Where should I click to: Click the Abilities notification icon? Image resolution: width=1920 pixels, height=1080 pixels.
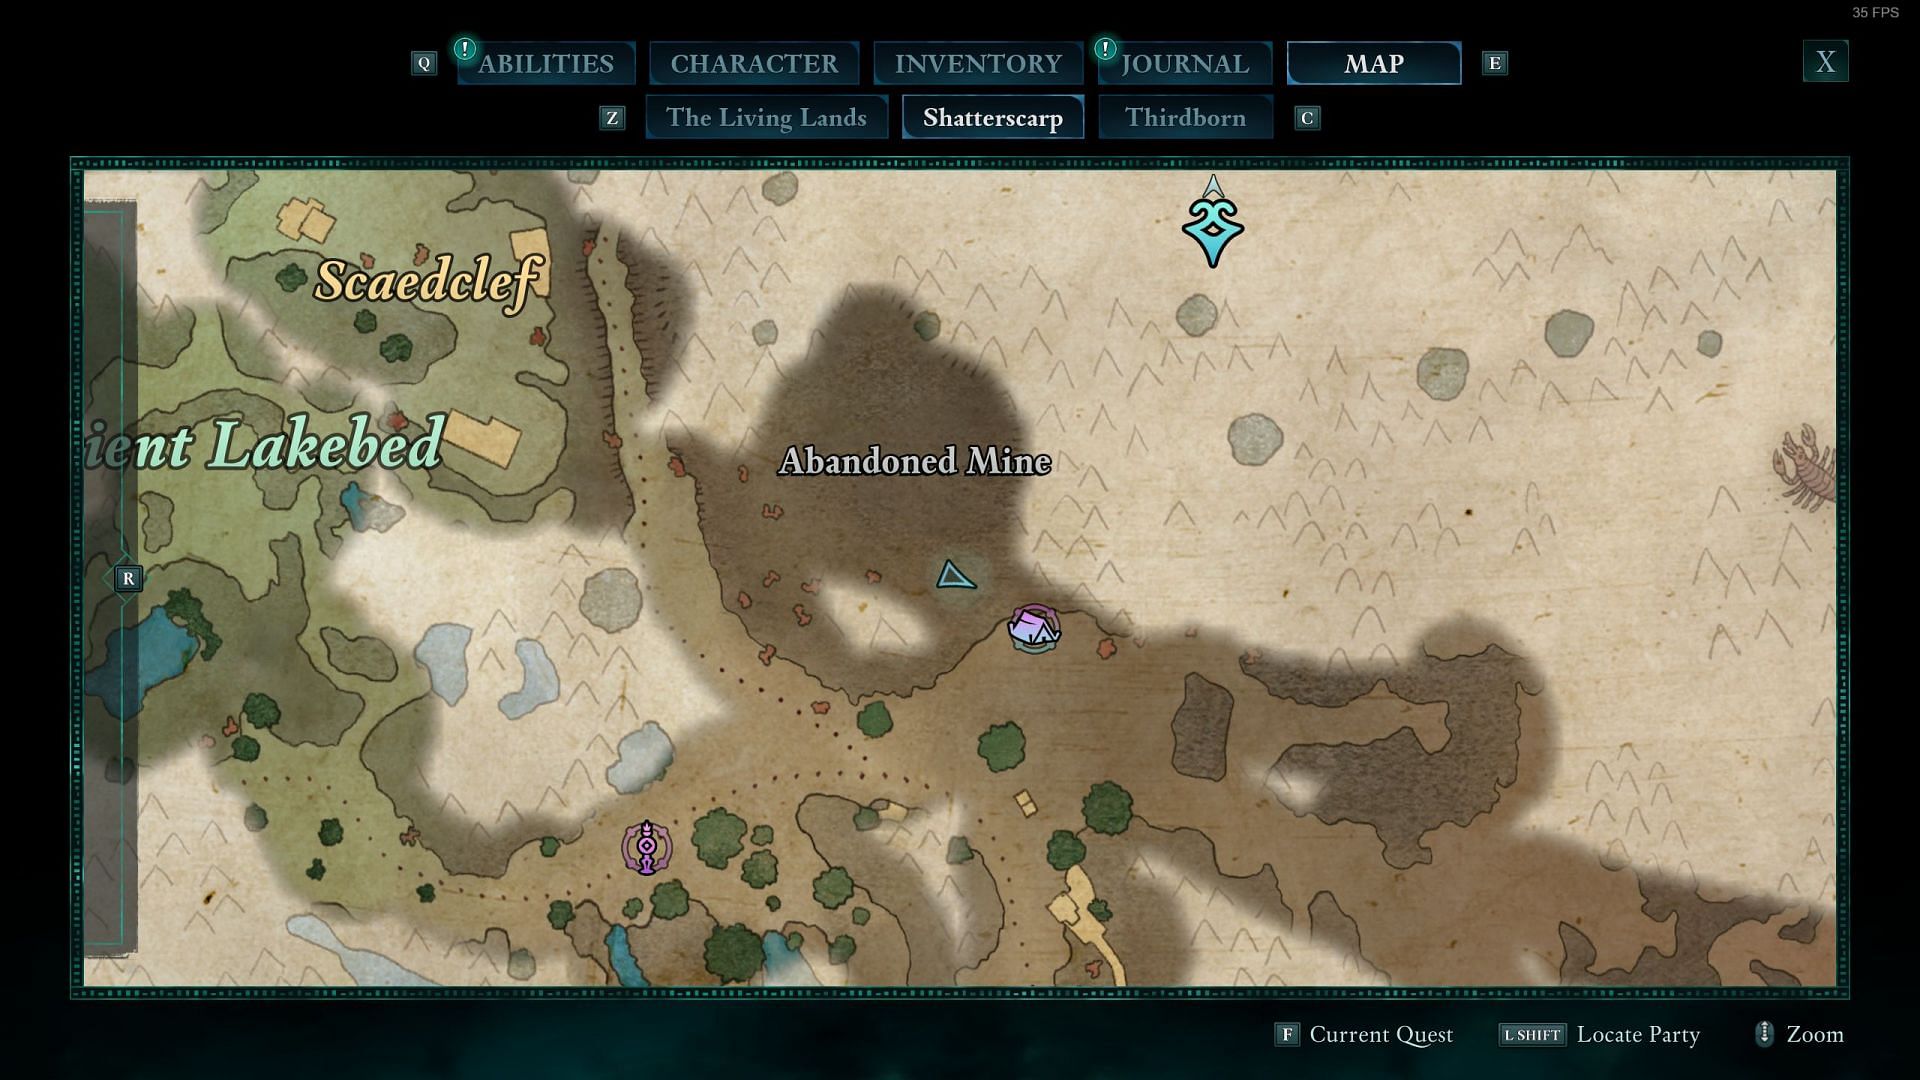click(465, 47)
